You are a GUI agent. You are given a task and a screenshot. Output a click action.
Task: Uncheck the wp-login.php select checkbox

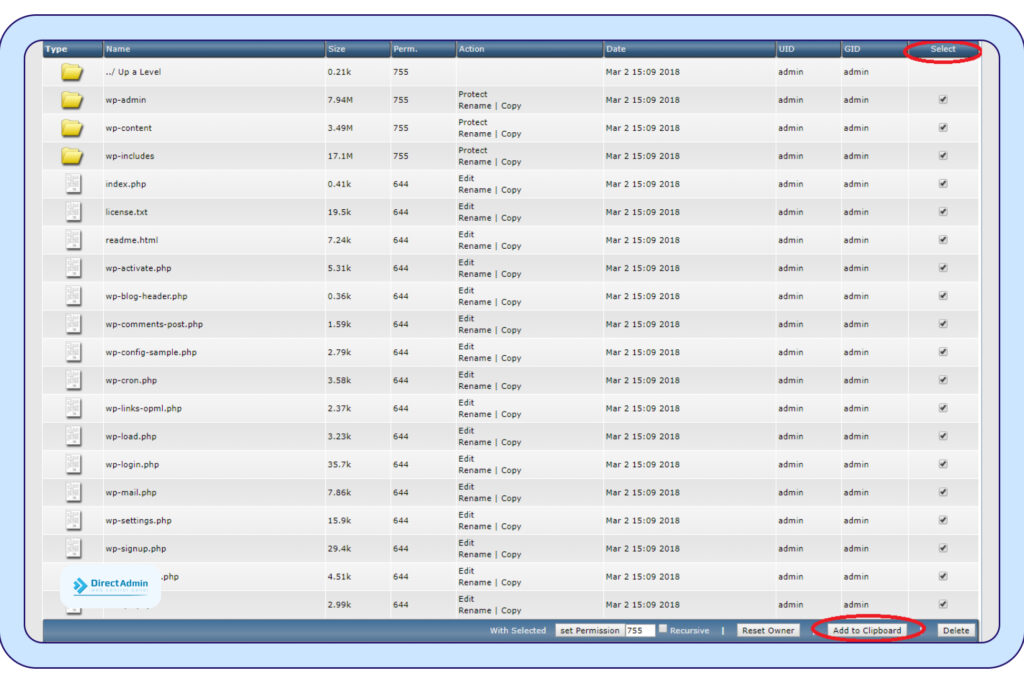[x=943, y=465]
